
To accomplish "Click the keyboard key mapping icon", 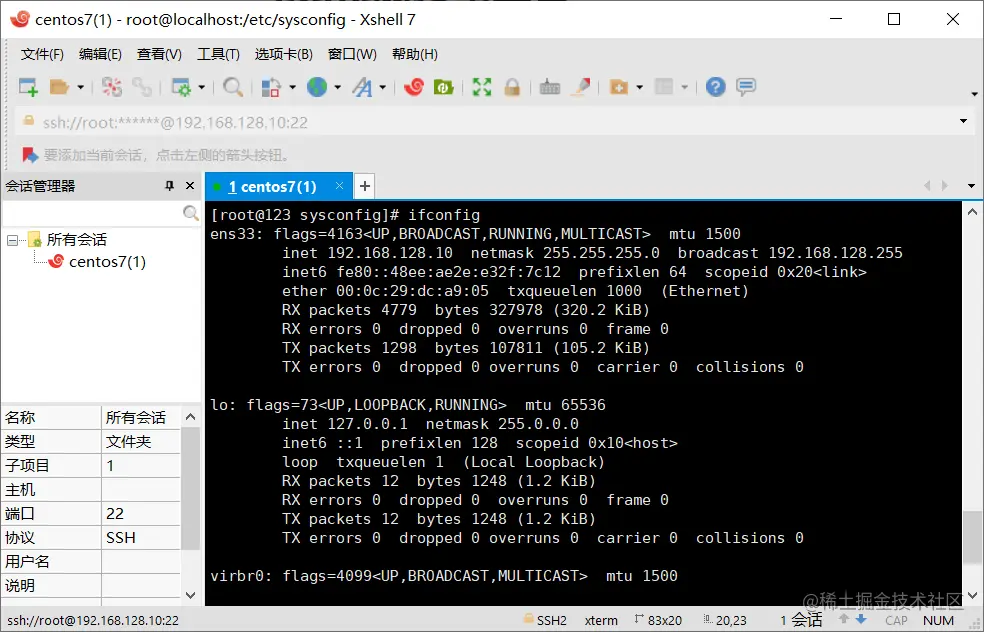I will pos(550,87).
